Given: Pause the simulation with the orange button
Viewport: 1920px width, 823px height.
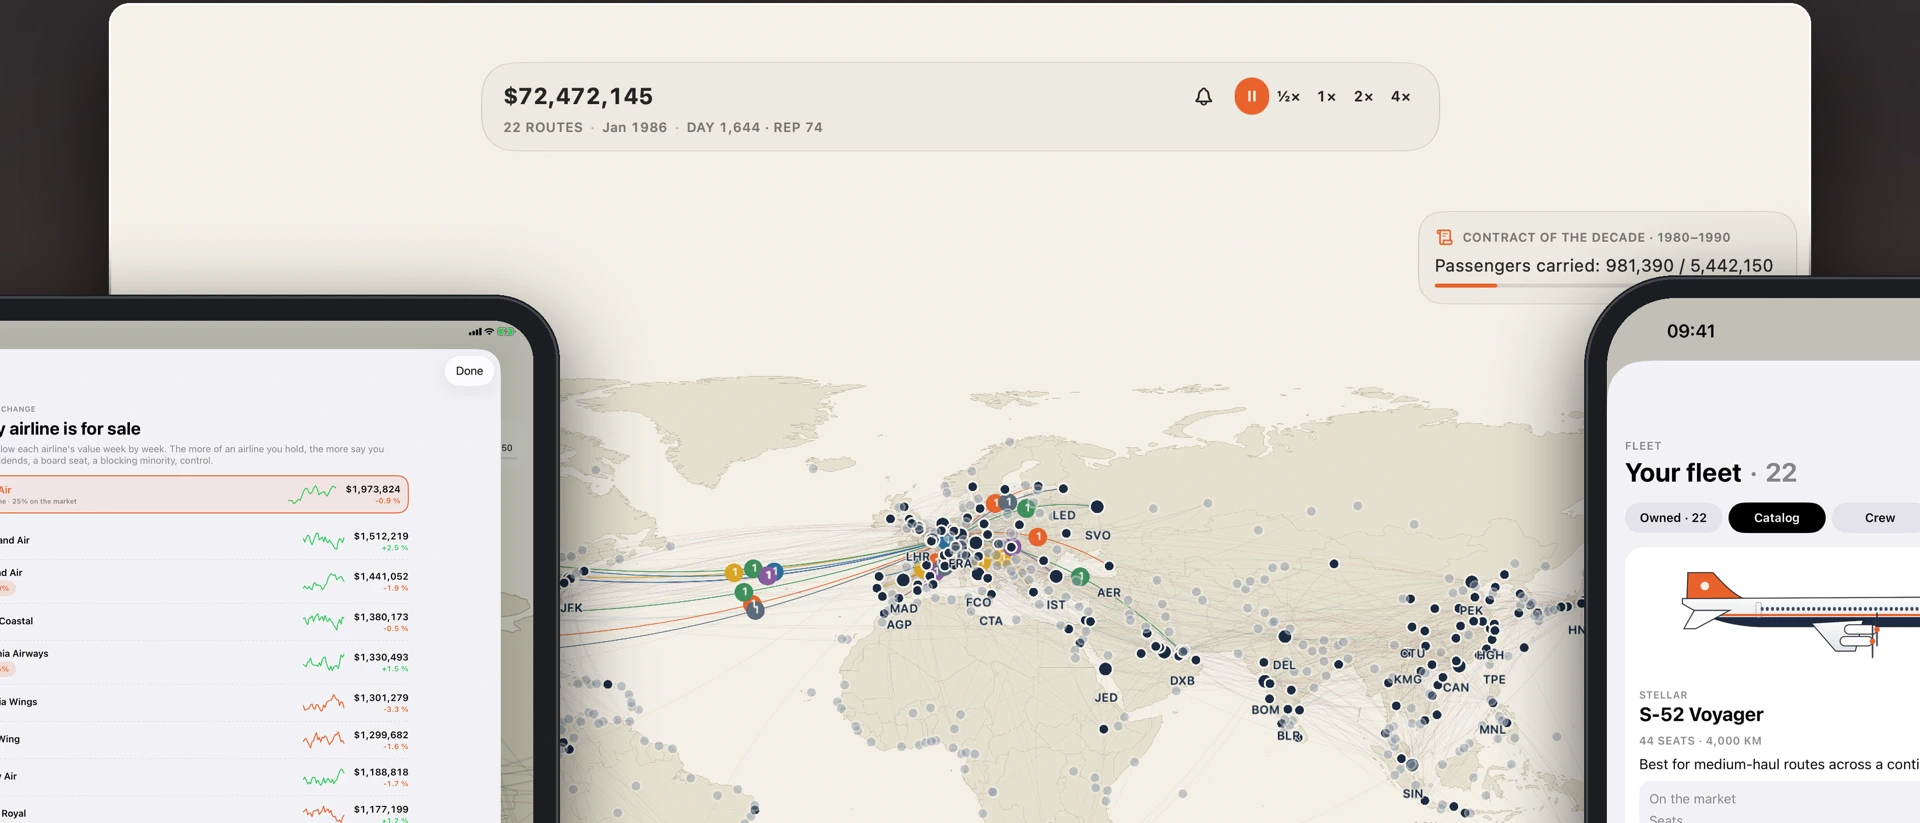Looking at the screenshot, I should click(x=1251, y=96).
